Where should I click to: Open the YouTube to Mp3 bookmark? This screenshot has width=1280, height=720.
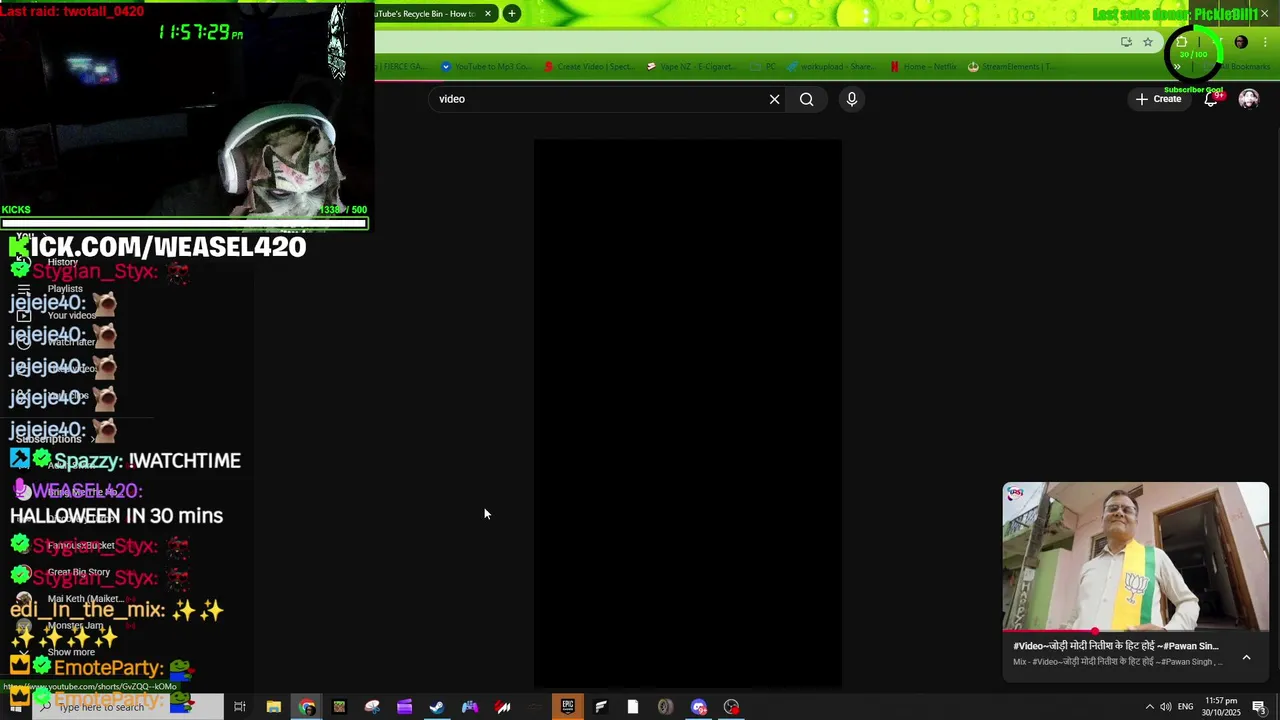[484, 67]
